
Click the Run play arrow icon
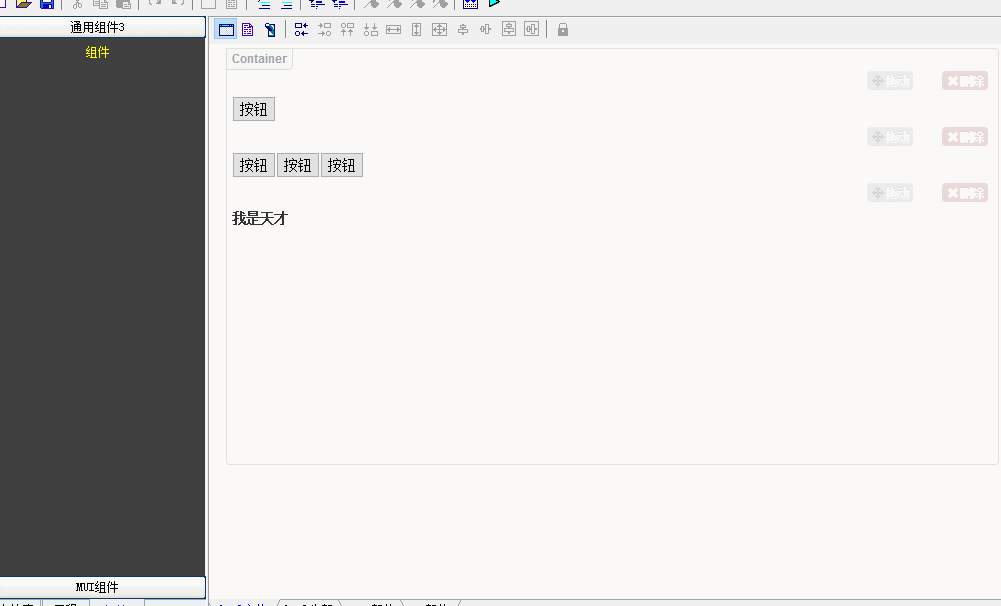click(x=494, y=3)
